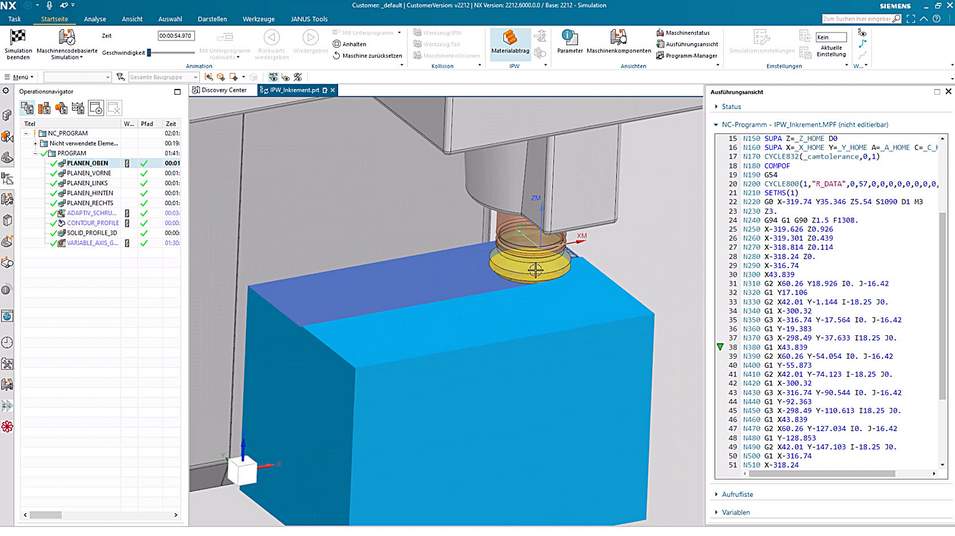Open the Auswahl ribbon tab
955x536 pixels.
(x=170, y=19)
